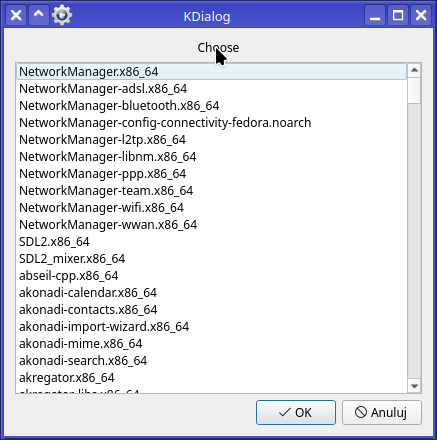Choose NetworkManager-config-connectivity-fedora.noarch
The height and width of the screenshot is (440, 437).
211,123
